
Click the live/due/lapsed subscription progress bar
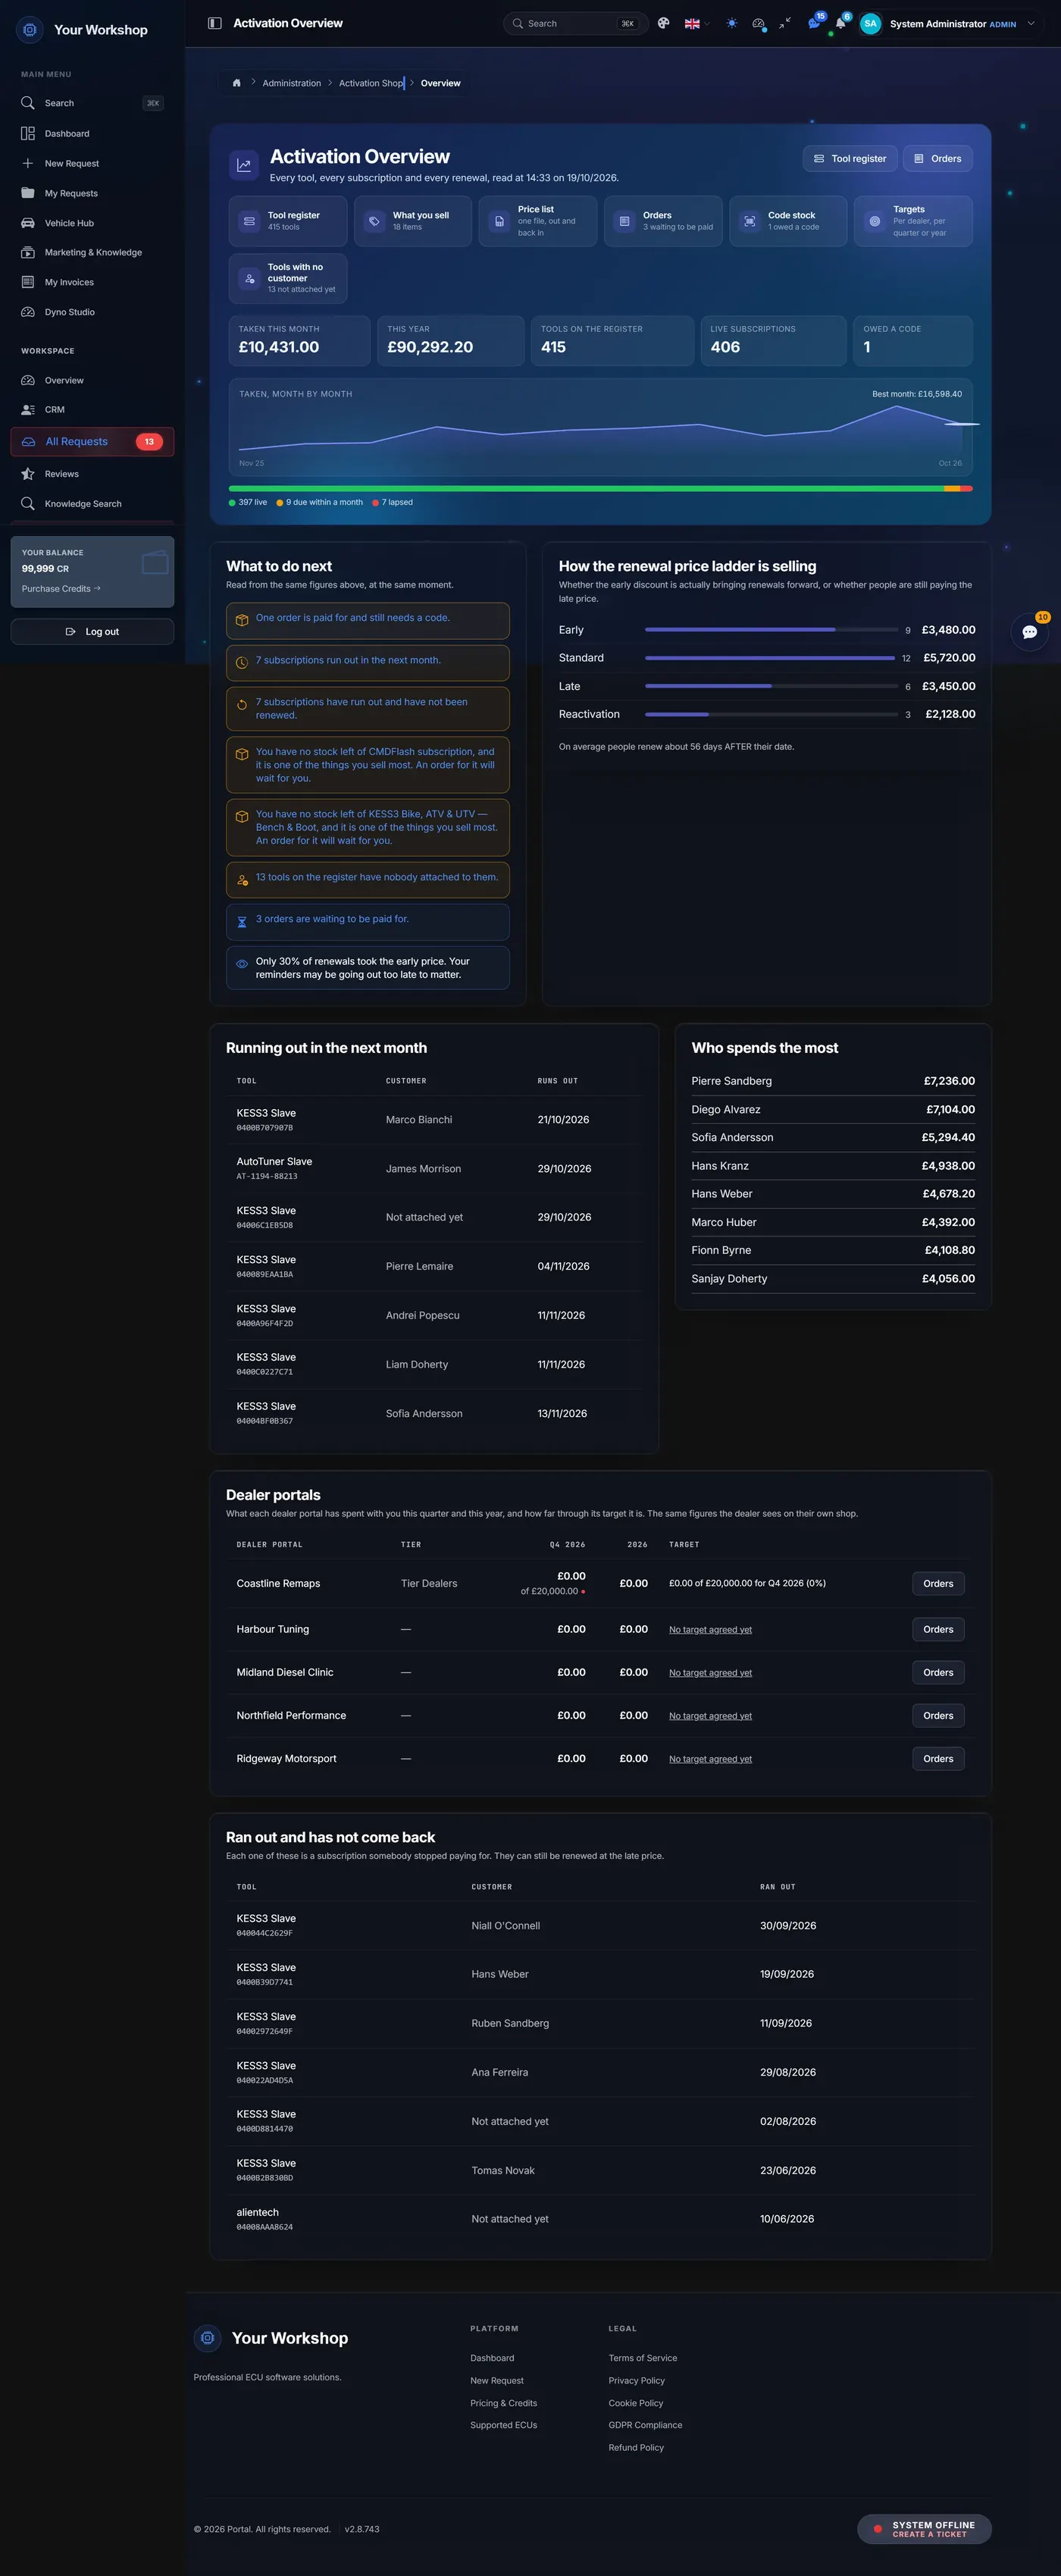(600, 489)
